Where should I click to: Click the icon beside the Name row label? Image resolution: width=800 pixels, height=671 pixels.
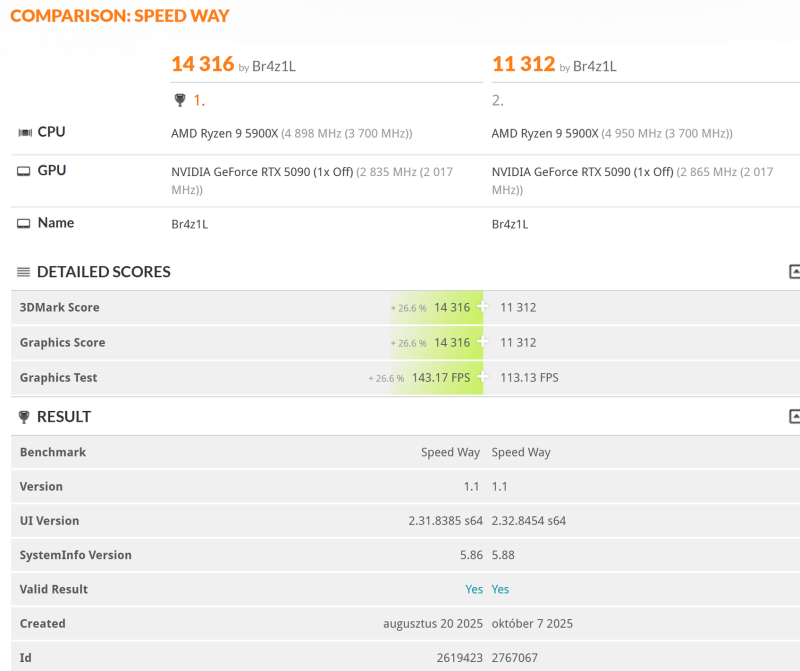click(x=25, y=223)
